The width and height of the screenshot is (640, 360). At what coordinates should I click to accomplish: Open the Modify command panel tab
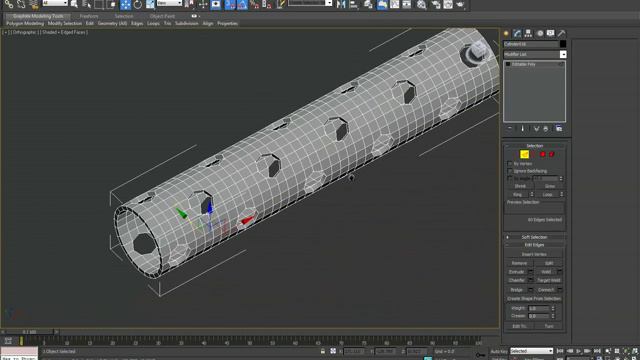pos(517,33)
